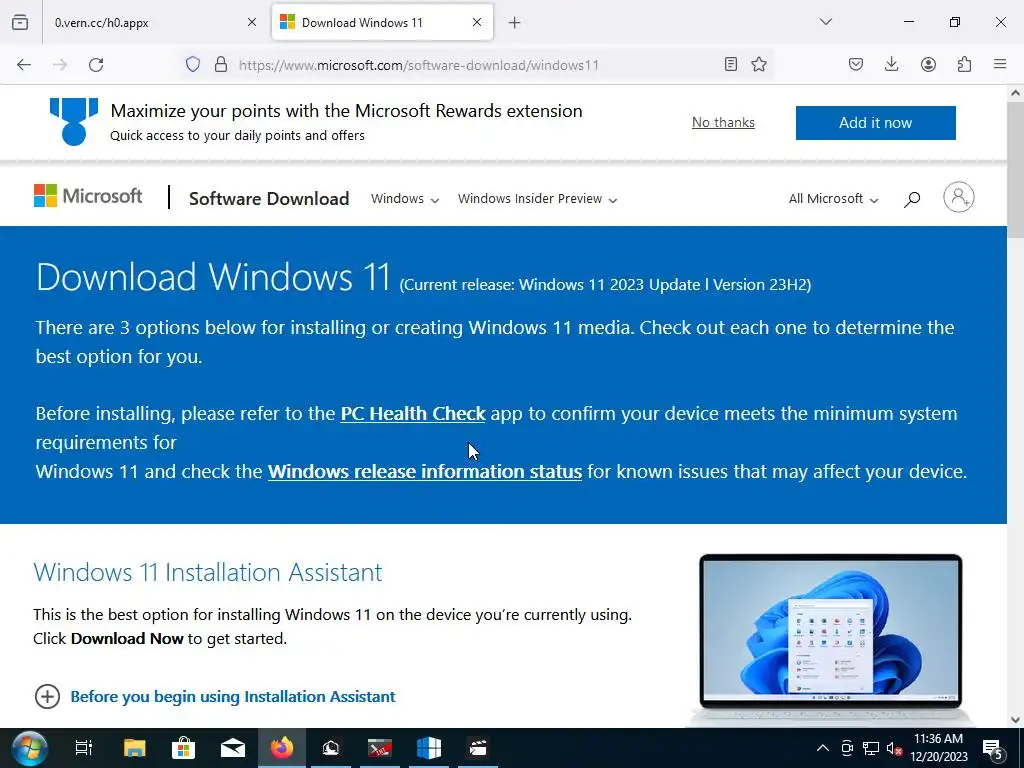1024x768 pixels.
Task: Open tracking protection shield icon
Action: coord(193,65)
